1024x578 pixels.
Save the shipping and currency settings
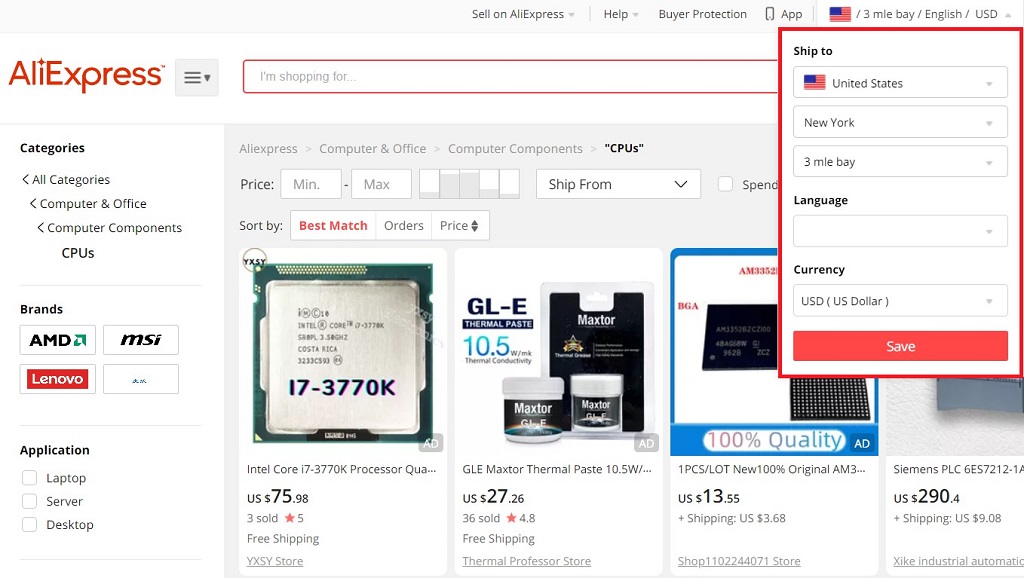900,346
